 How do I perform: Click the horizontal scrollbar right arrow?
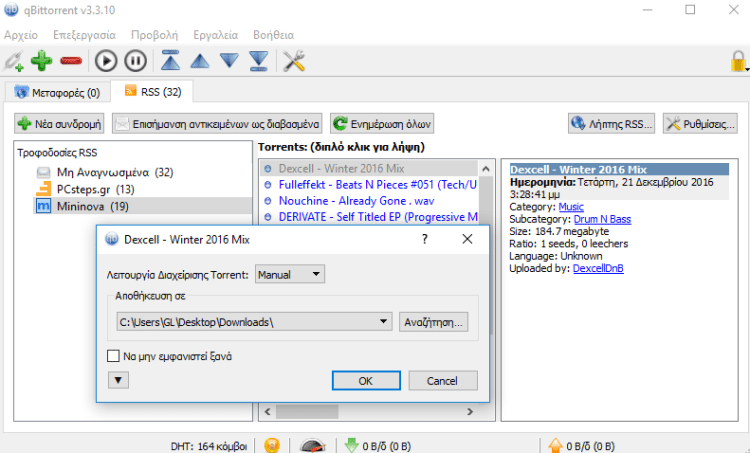(470, 411)
